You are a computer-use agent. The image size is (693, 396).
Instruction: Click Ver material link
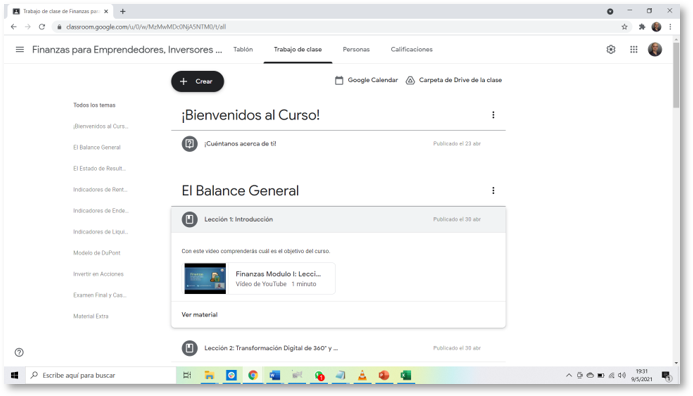click(199, 315)
